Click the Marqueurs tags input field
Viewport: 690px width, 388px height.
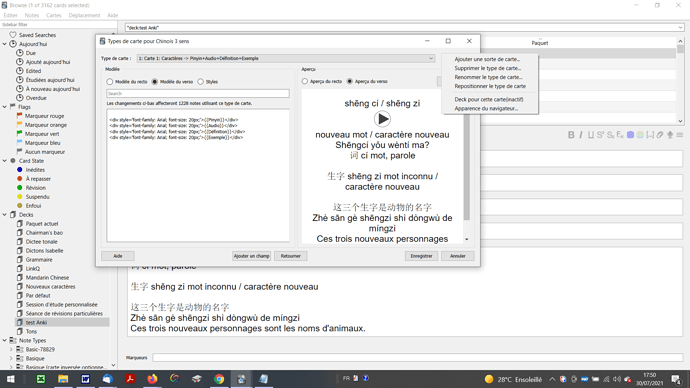[418, 358]
